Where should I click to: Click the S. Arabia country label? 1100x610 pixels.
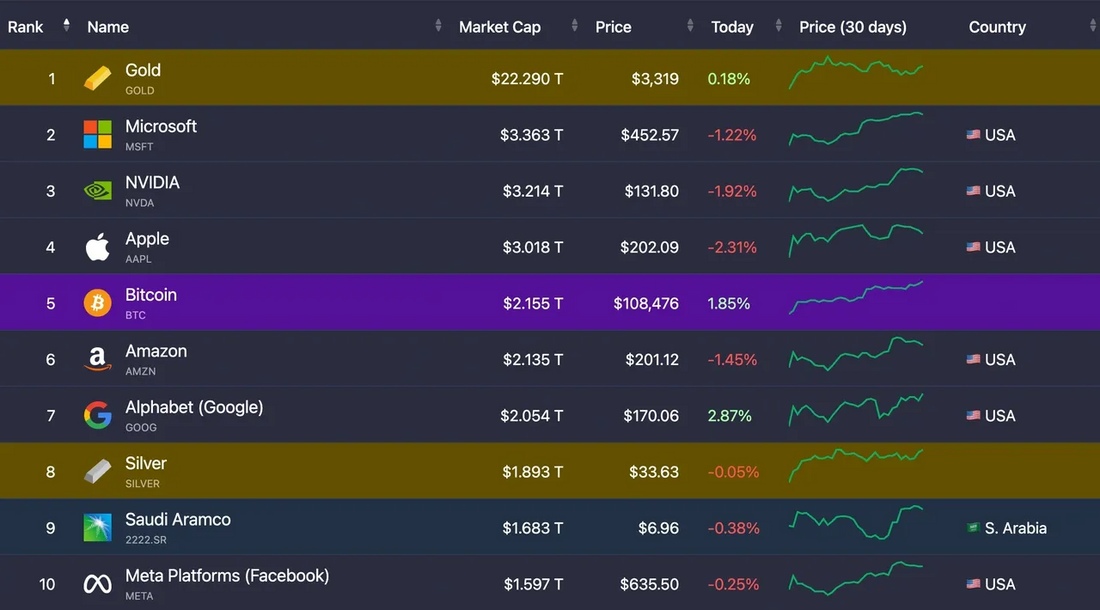1015,527
